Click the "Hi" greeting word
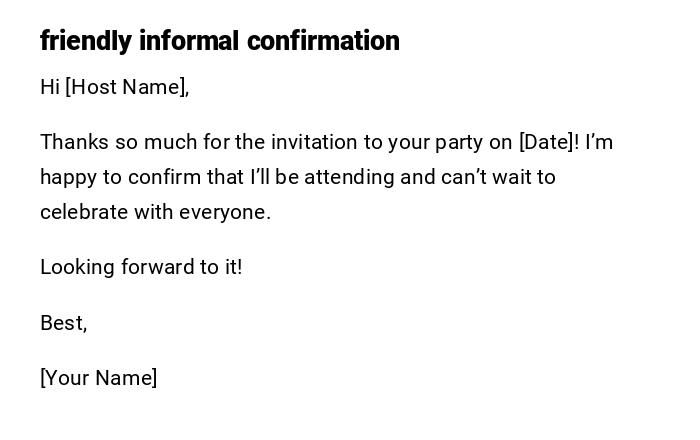700x440 pixels. pyautogui.click(x=50, y=87)
